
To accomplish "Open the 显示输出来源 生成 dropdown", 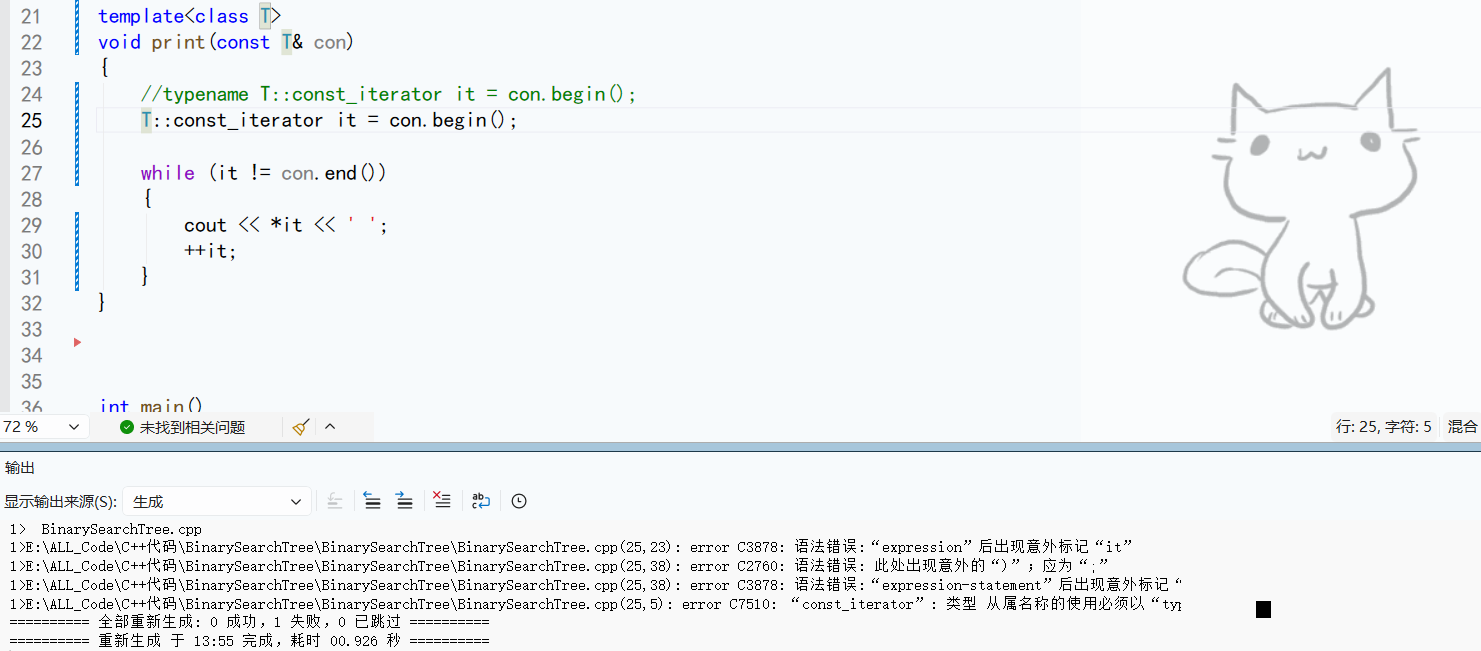I will tap(217, 501).
